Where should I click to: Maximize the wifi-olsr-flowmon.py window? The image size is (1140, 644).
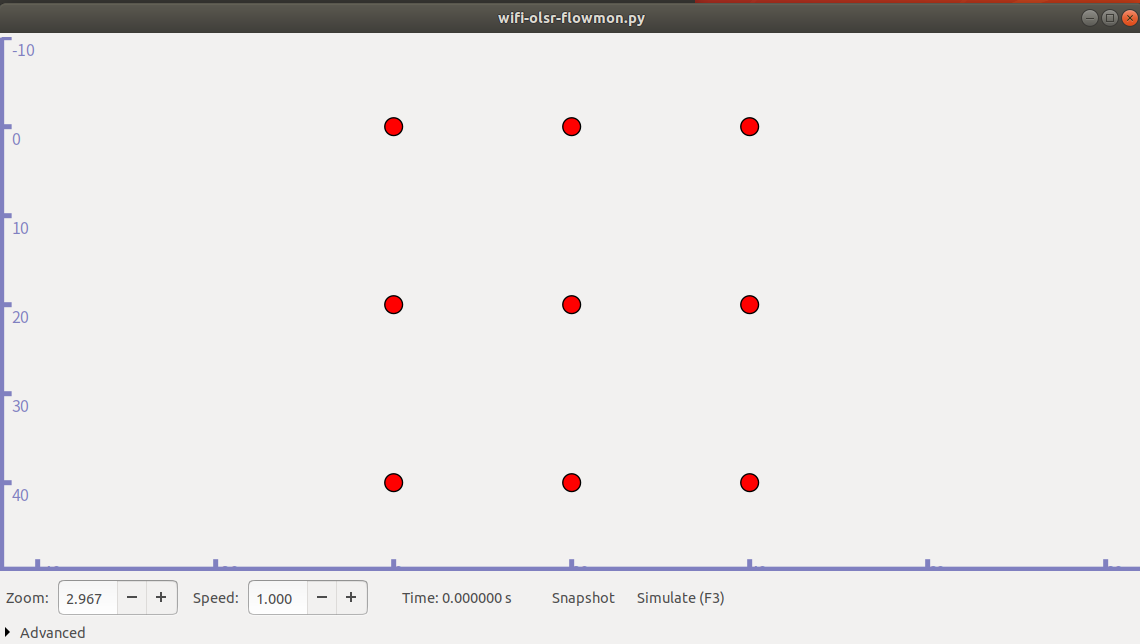point(1109,17)
